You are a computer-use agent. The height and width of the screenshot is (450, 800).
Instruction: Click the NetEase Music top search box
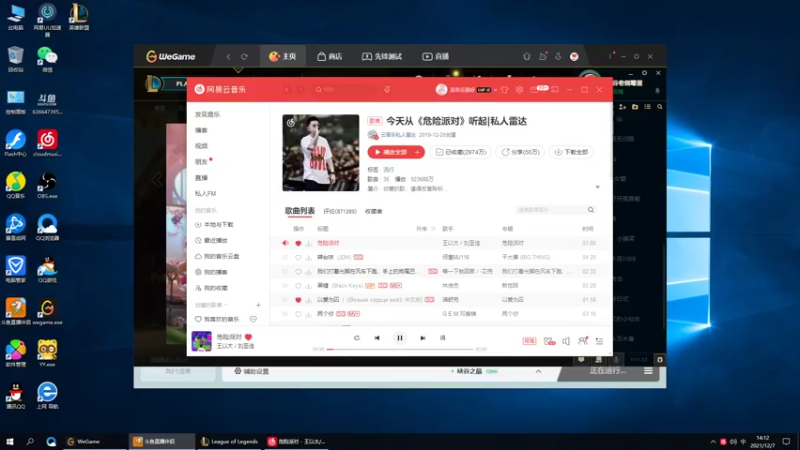pyautogui.click(x=344, y=90)
